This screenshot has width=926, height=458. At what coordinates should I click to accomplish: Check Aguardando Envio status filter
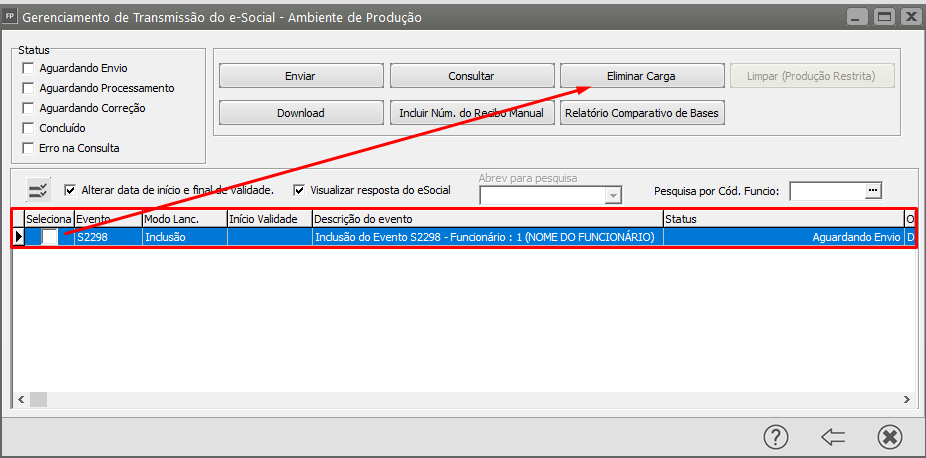click(x=28, y=68)
